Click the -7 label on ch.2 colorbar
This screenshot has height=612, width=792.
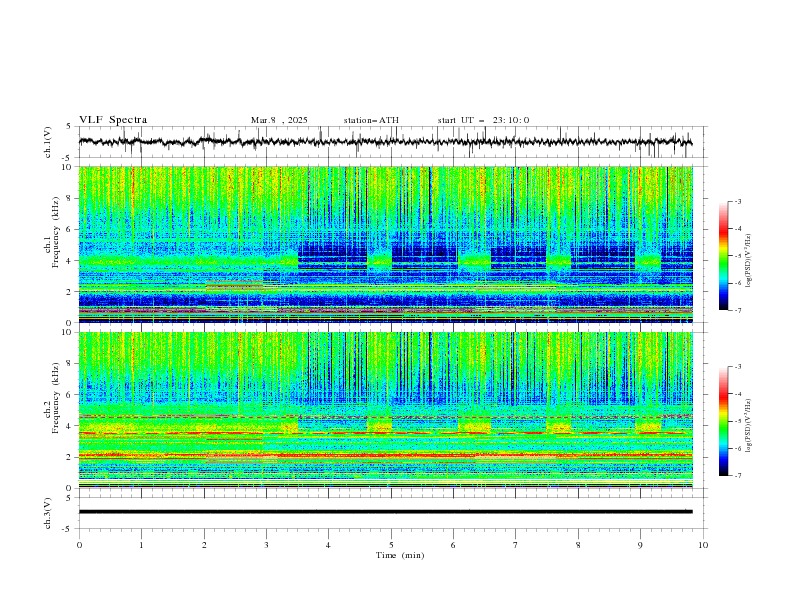click(737, 475)
